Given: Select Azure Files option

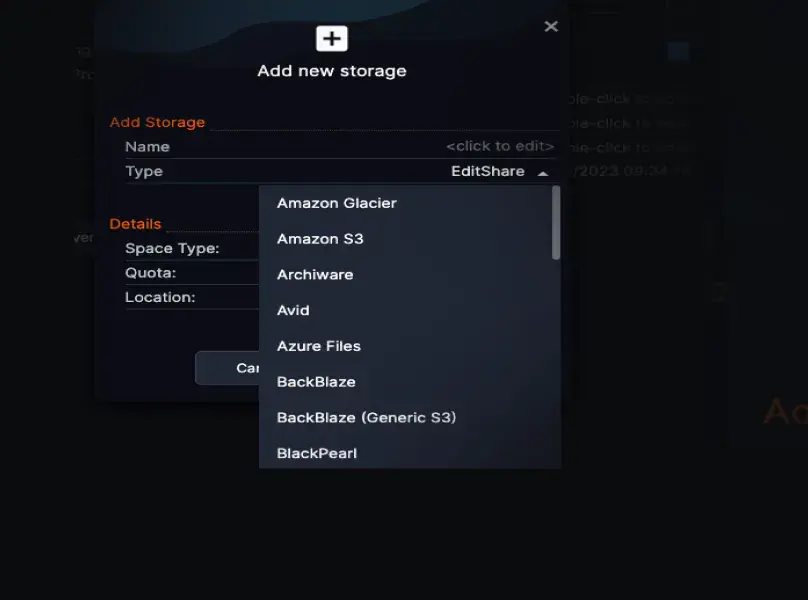Looking at the screenshot, I should click(x=318, y=346).
